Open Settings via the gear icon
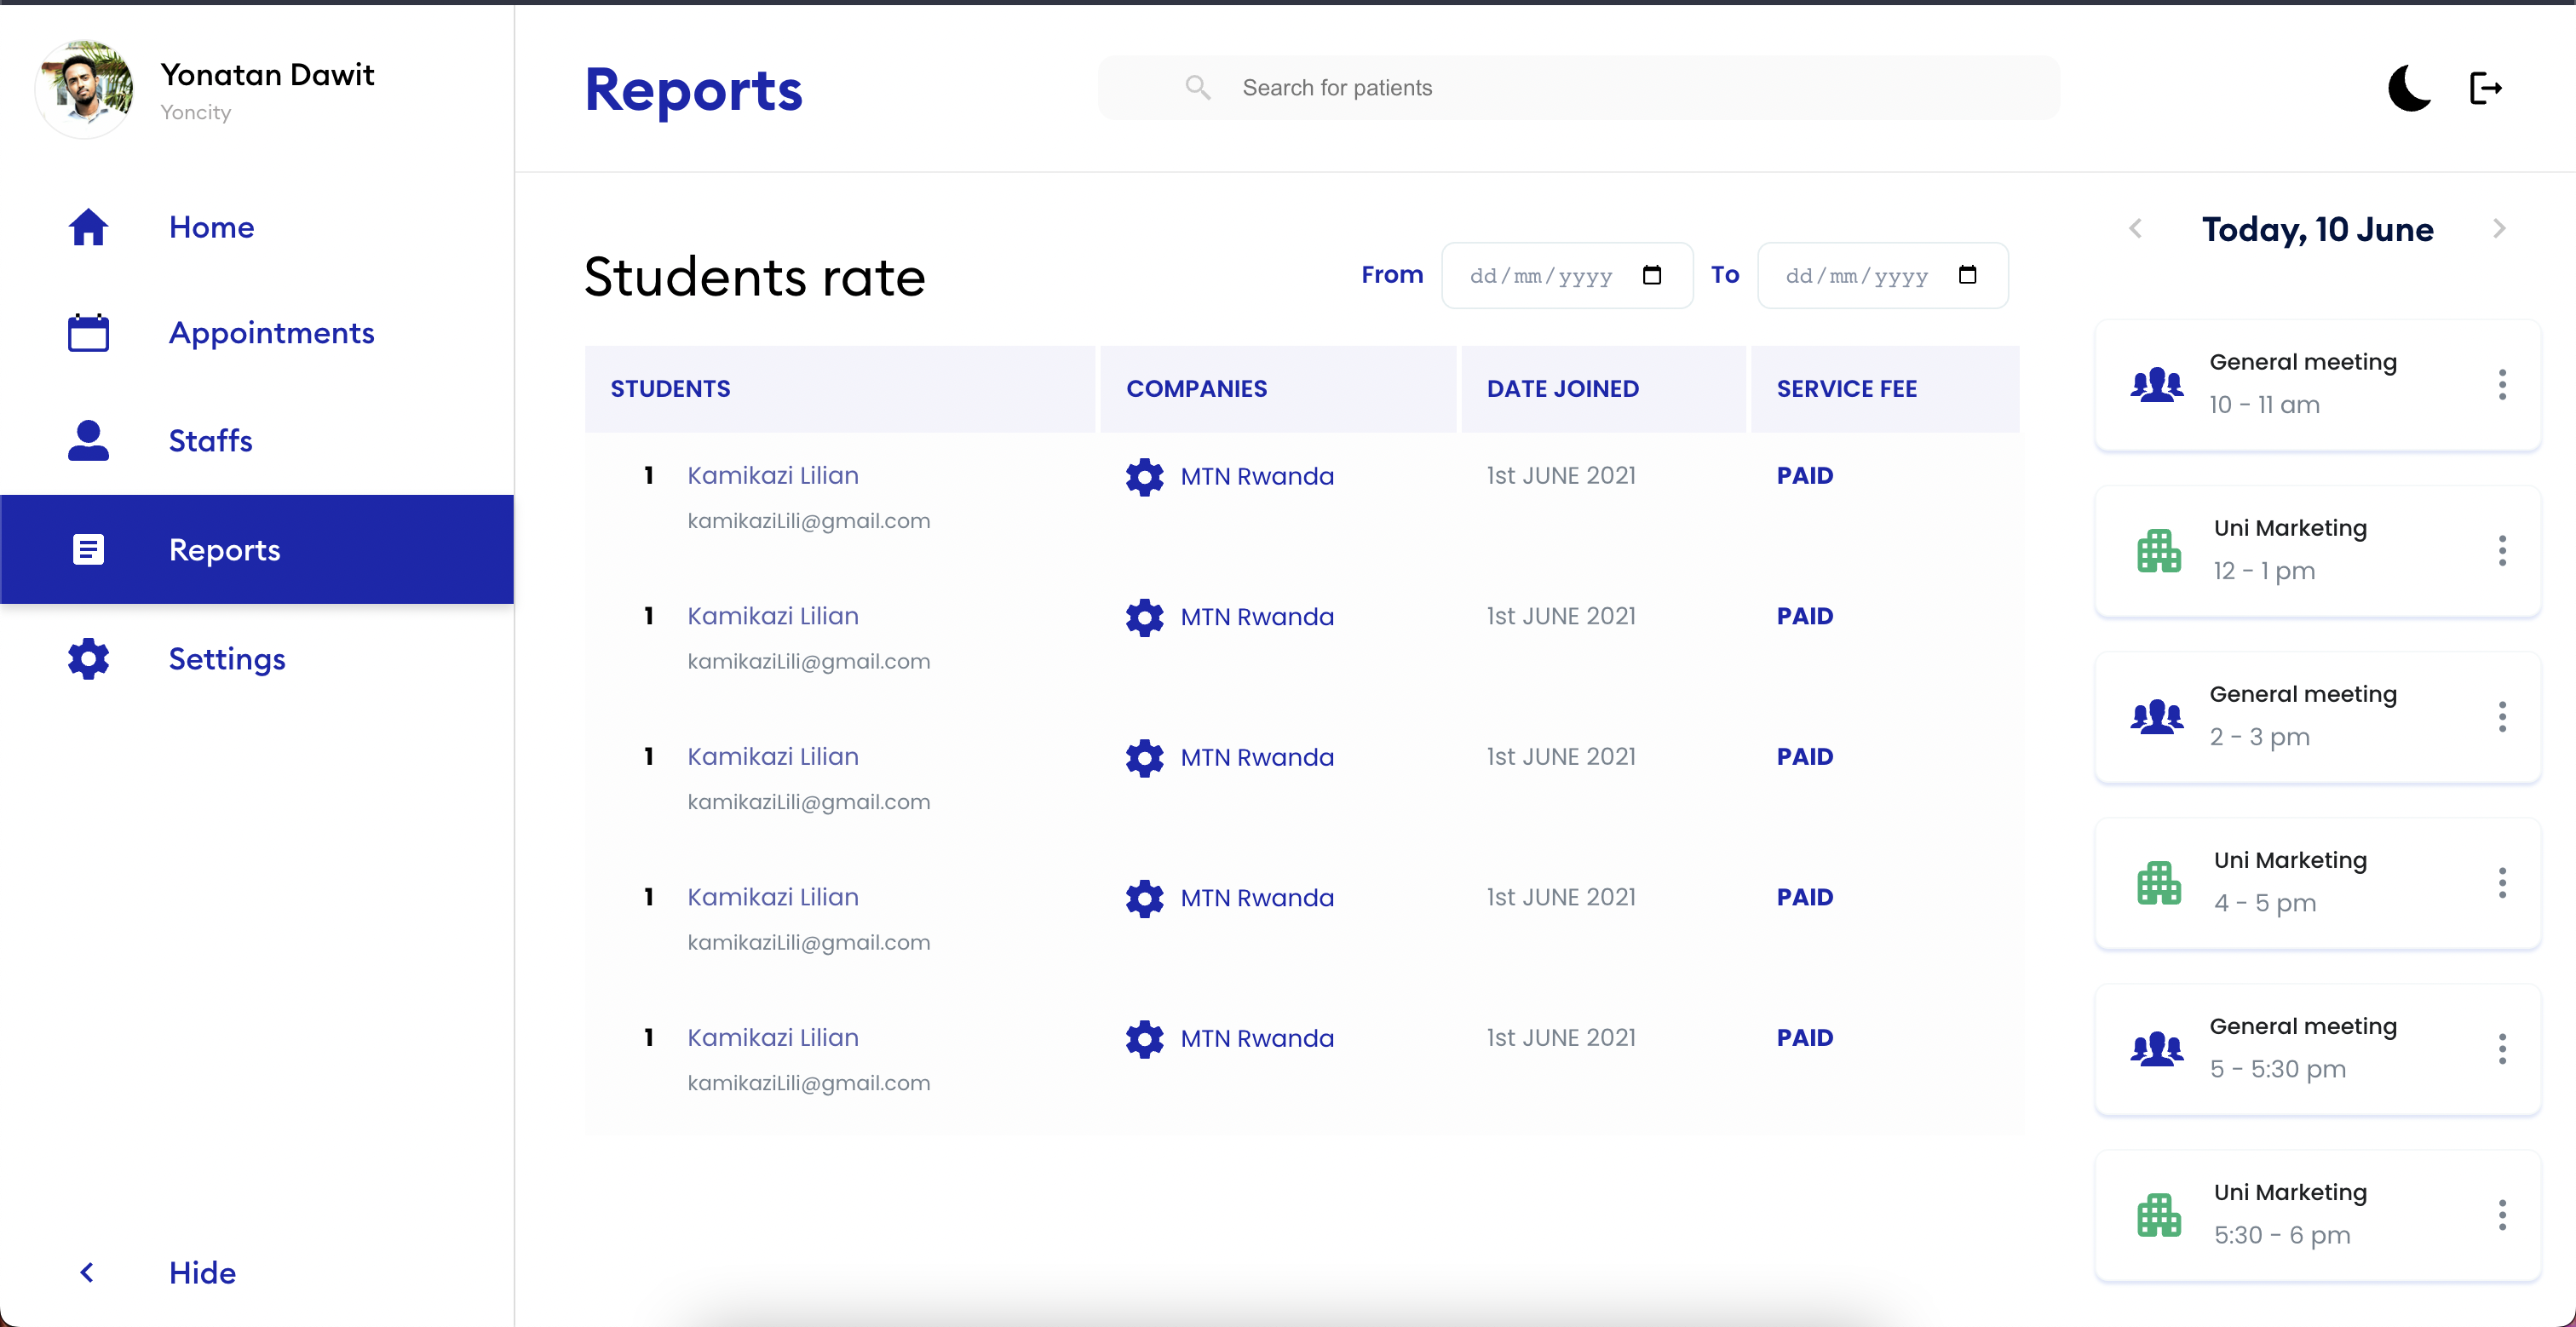This screenshot has width=2576, height=1327. pyautogui.click(x=88, y=659)
